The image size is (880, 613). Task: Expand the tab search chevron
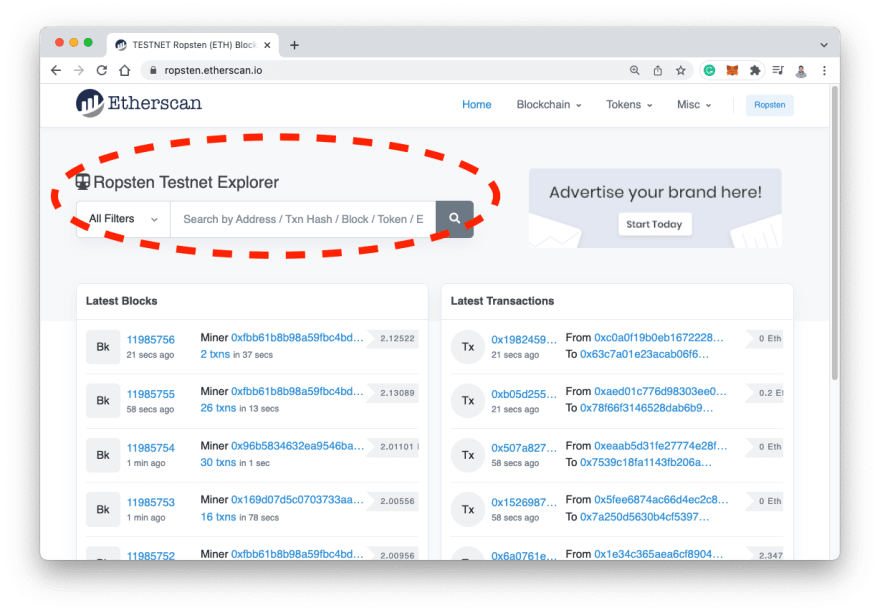click(x=824, y=45)
